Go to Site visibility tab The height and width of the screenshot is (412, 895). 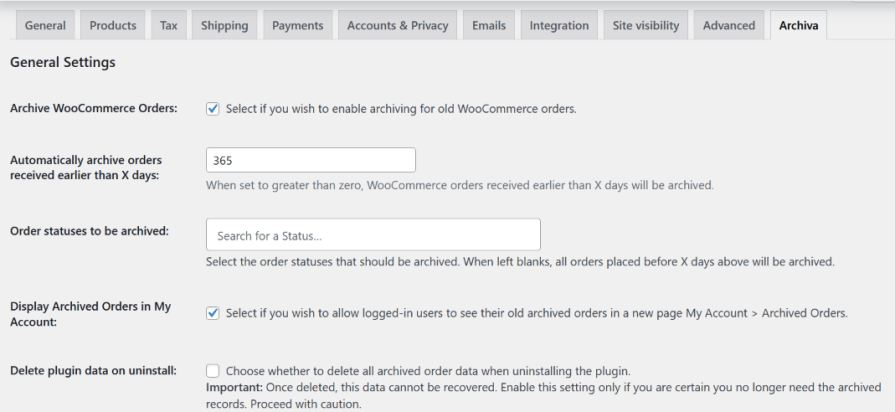(x=646, y=25)
